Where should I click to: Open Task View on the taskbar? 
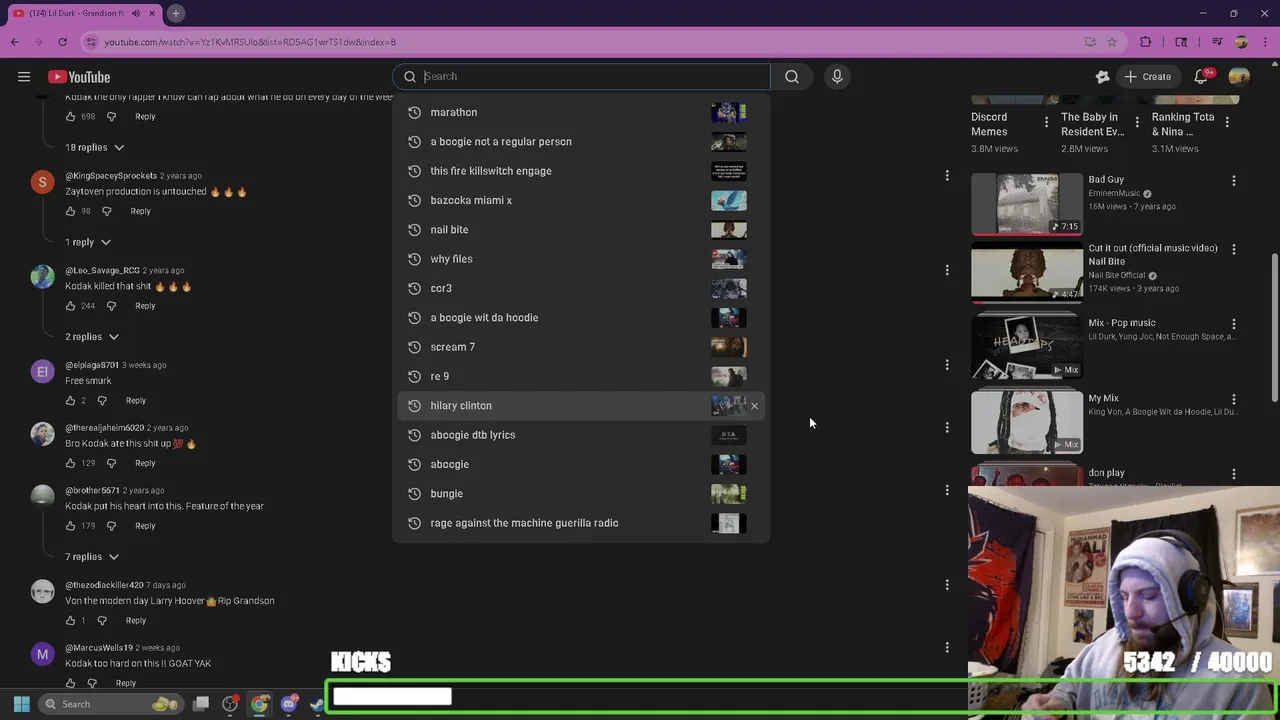tap(200, 704)
